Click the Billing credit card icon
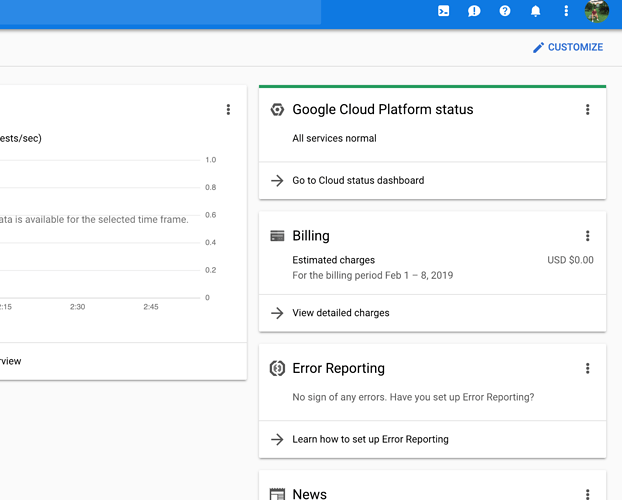This screenshot has width=622, height=500. click(x=277, y=236)
